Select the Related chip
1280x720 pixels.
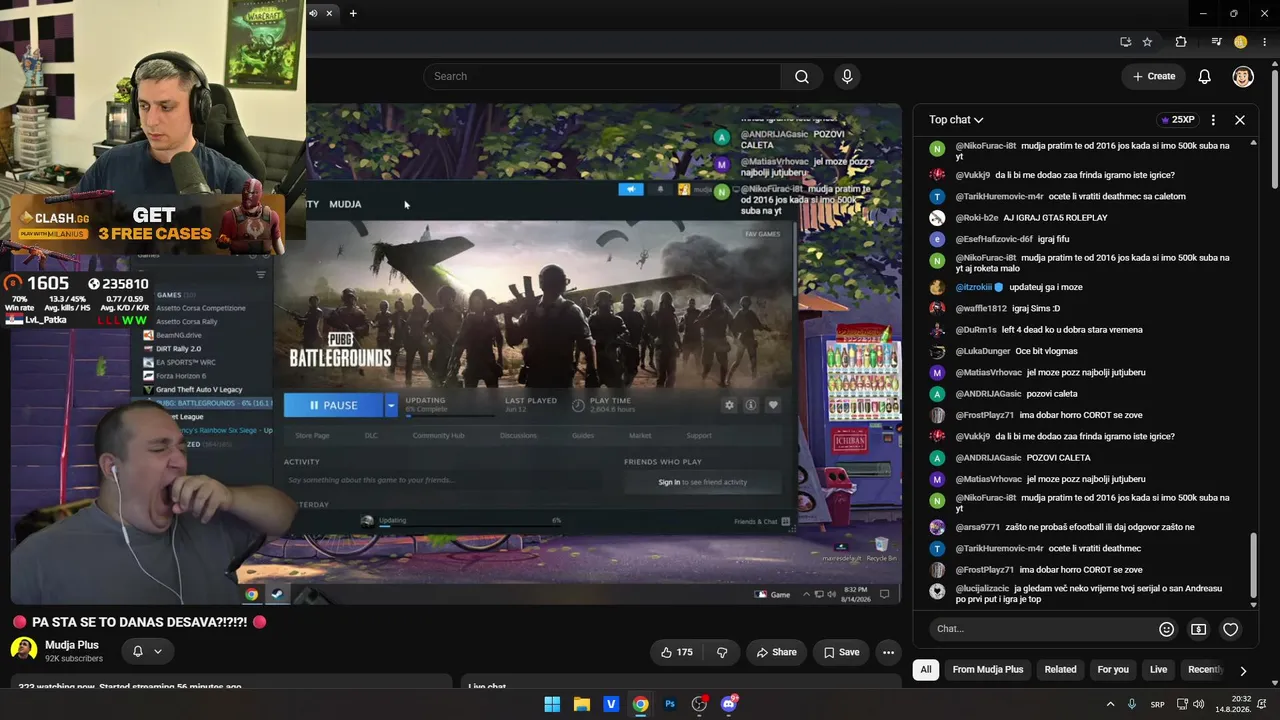point(1061,670)
